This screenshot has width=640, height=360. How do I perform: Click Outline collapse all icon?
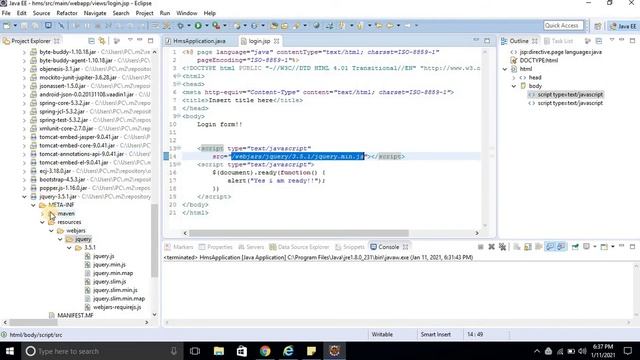click(x=599, y=41)
